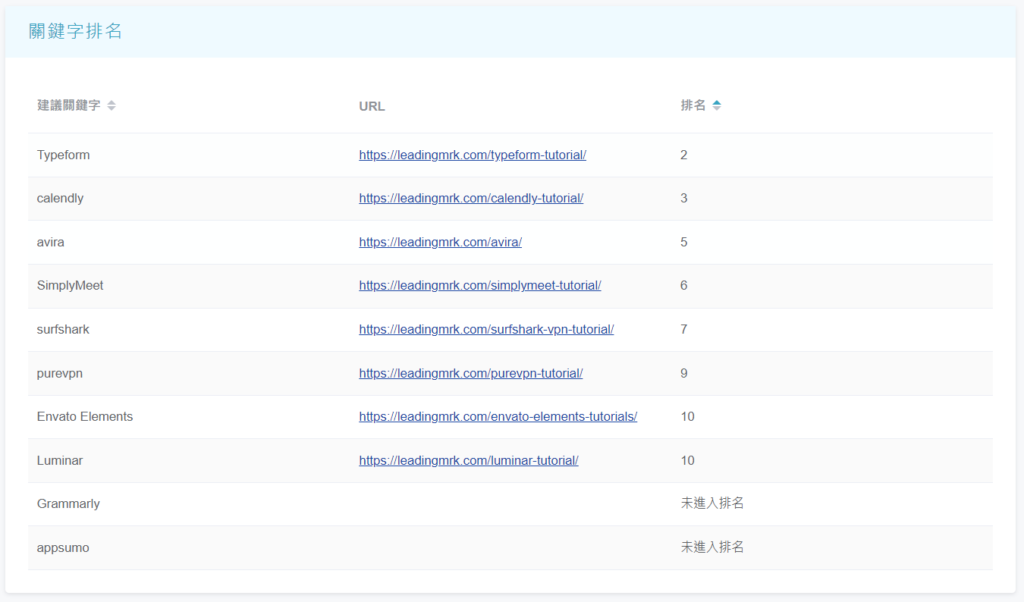The image size is (1024, 602).
Task: Open the calendly-tutorial URL link
Action: point(471,198)
